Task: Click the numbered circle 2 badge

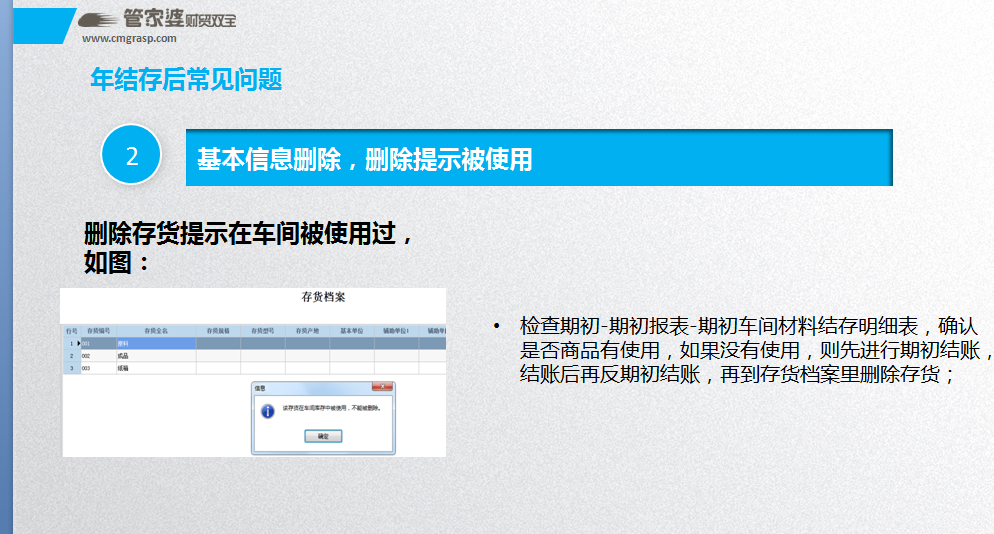Action: pyautogui.click(x=131, y=155)
